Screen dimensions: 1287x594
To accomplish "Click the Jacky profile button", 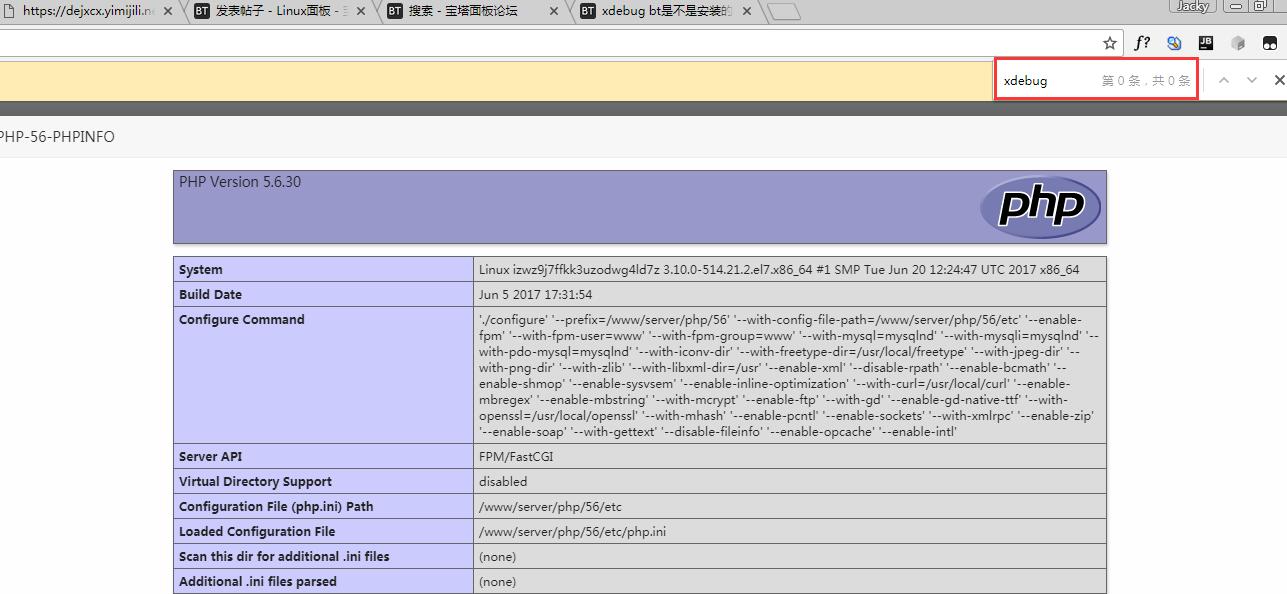I will click(1192, 5).
